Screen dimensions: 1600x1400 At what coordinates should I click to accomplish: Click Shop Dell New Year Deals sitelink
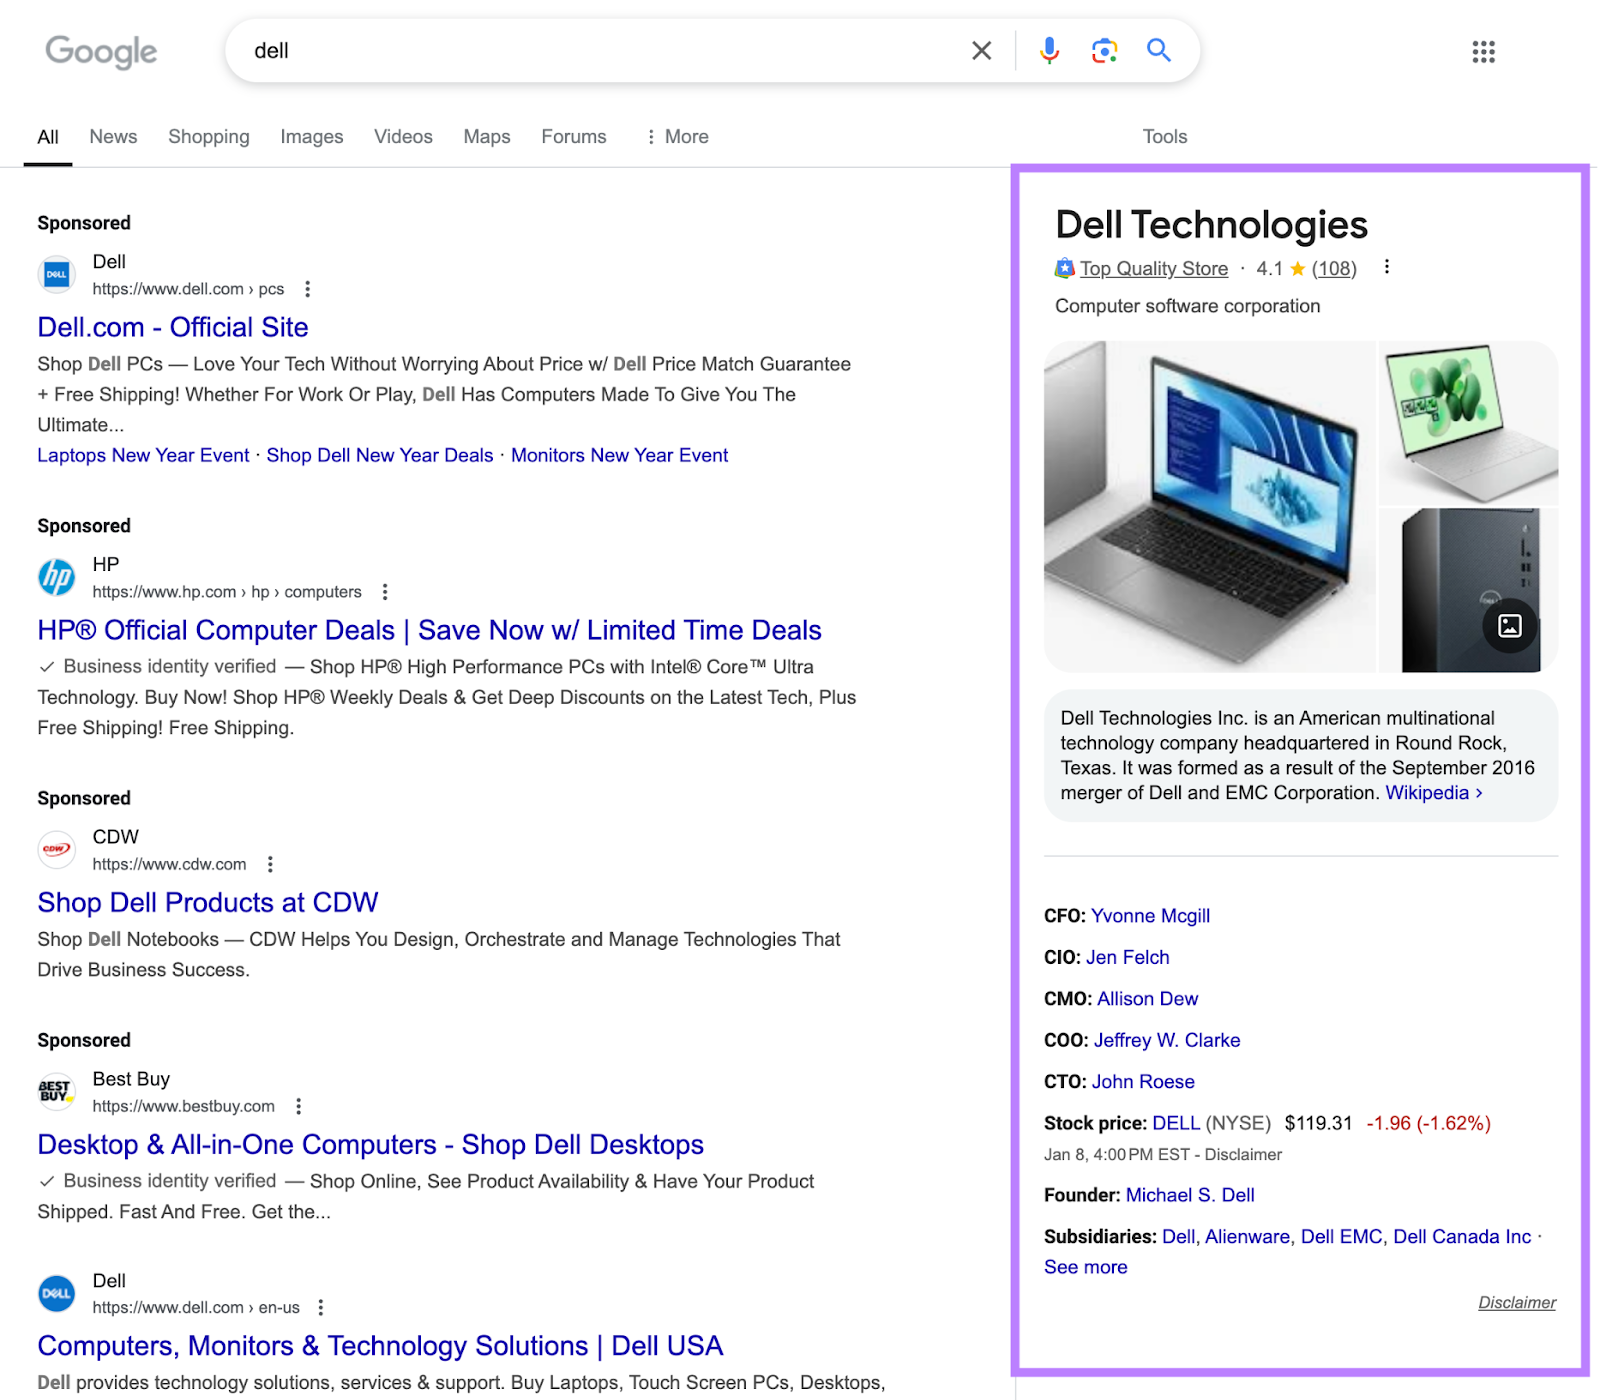coord(379,455)
